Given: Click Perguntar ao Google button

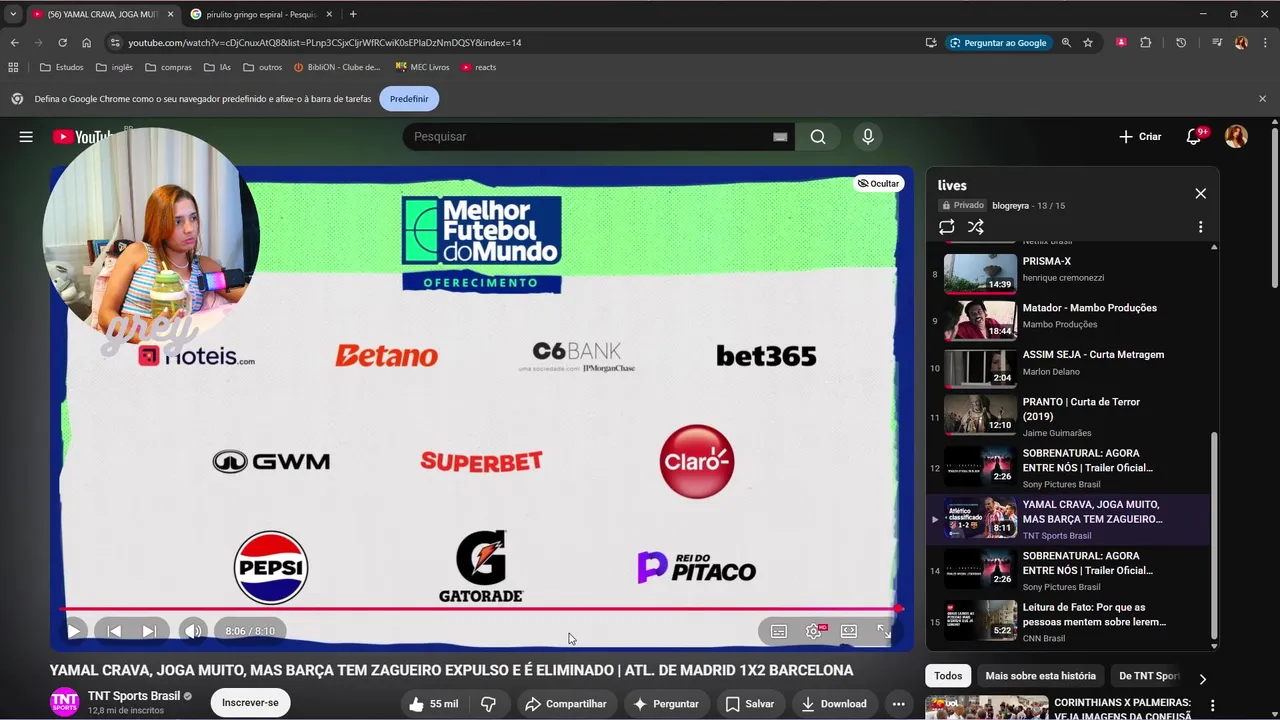Looking at the screenshot, I should 998,43.
